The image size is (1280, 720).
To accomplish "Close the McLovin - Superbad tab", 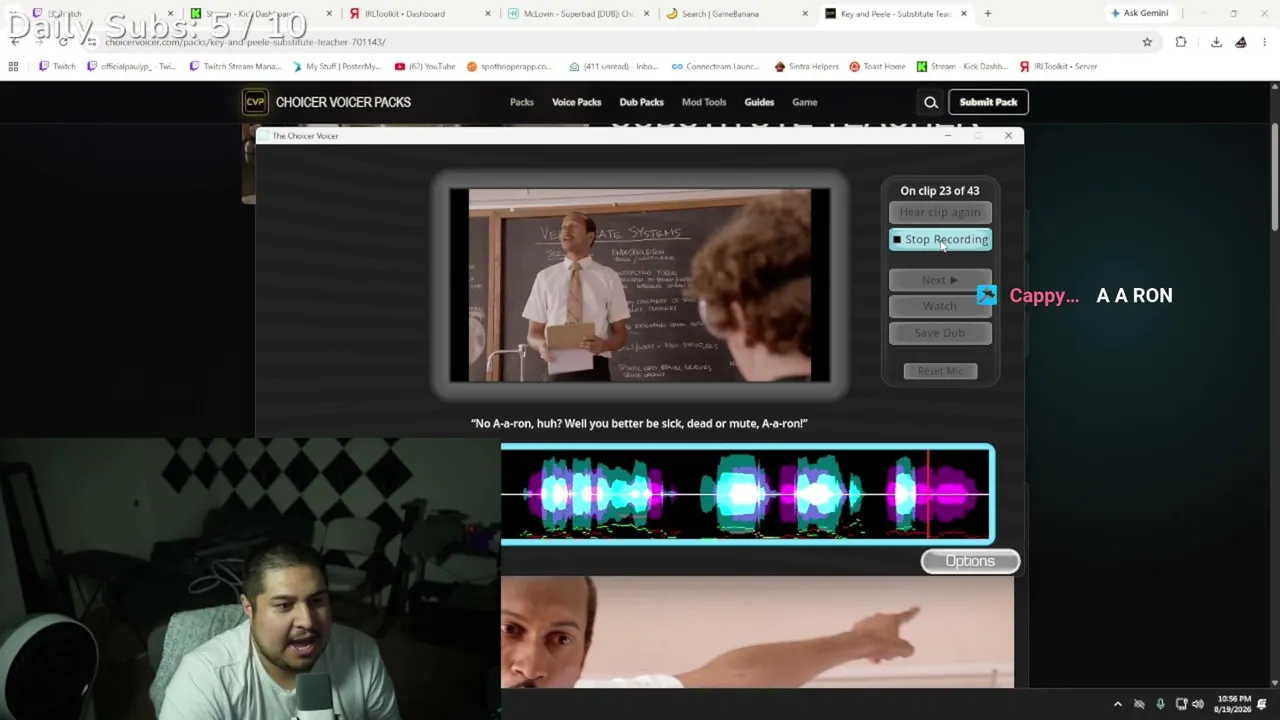I will [646, 14].
